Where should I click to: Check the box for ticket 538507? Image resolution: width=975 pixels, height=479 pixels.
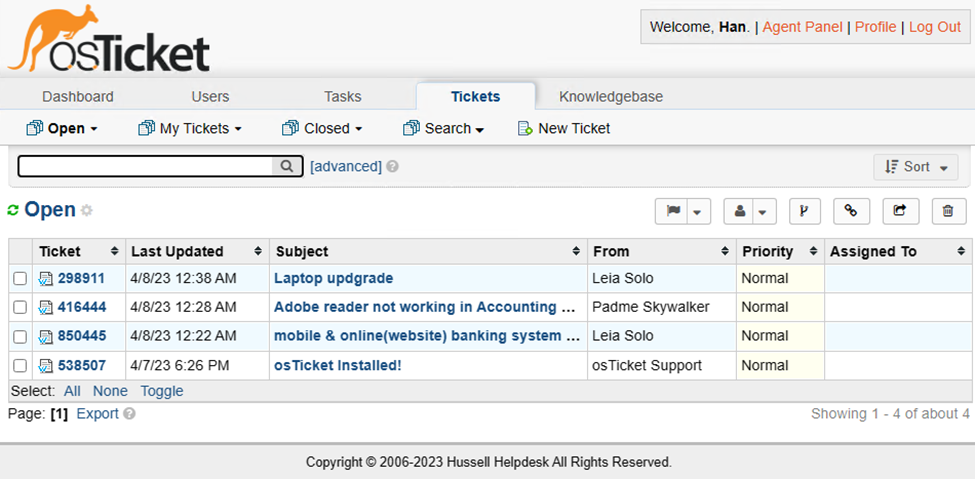click(x=20, y=366)
